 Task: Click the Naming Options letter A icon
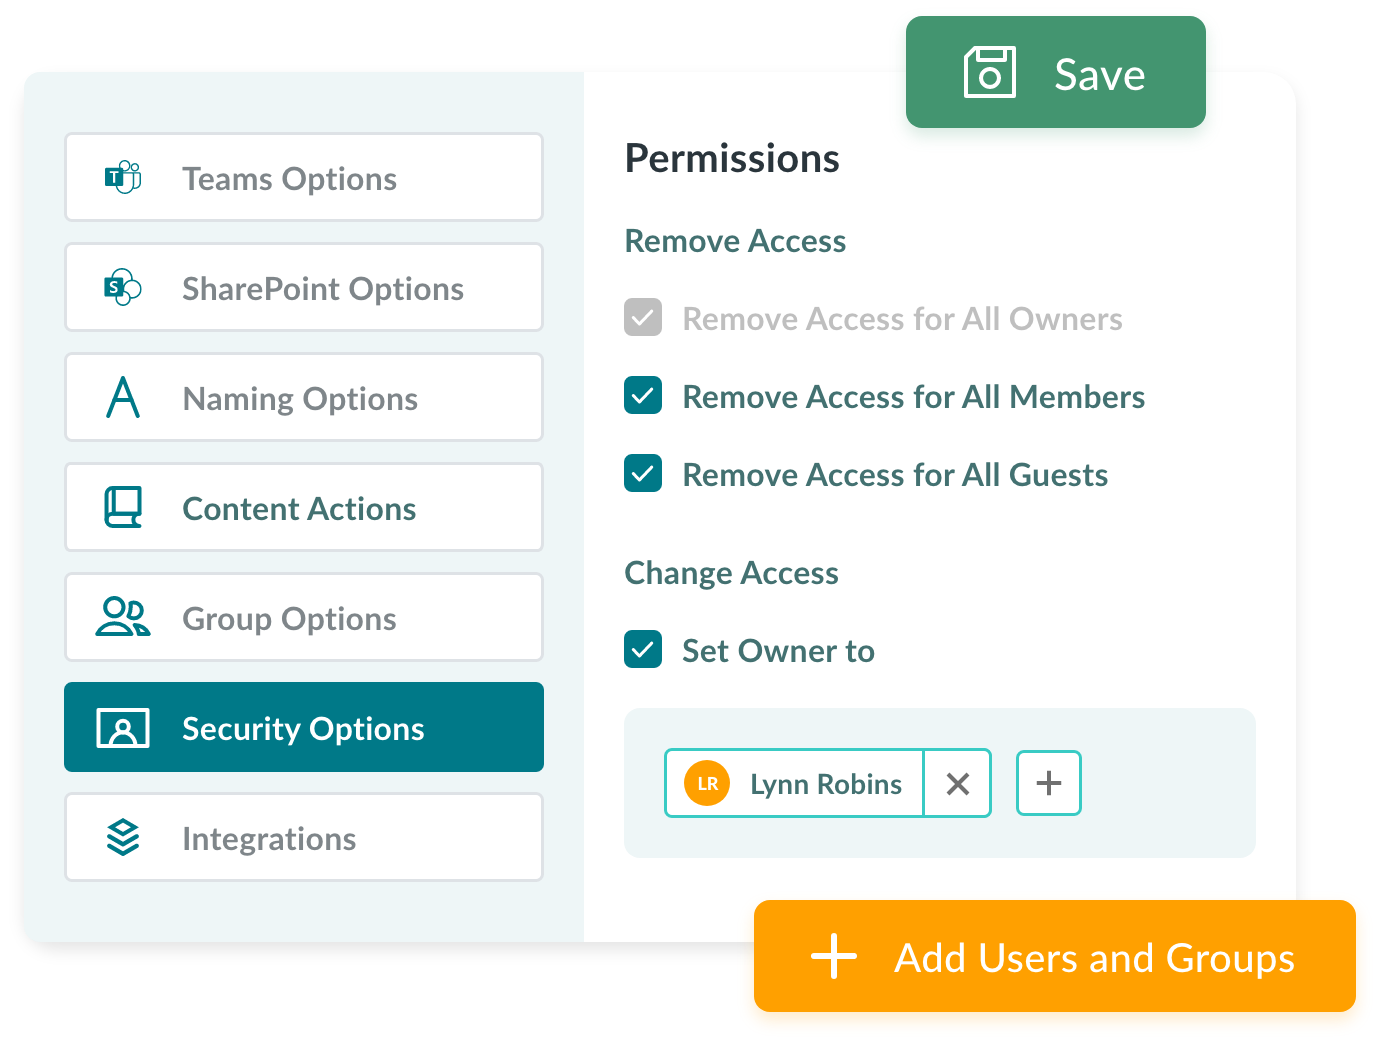click(x=123, y=398)
